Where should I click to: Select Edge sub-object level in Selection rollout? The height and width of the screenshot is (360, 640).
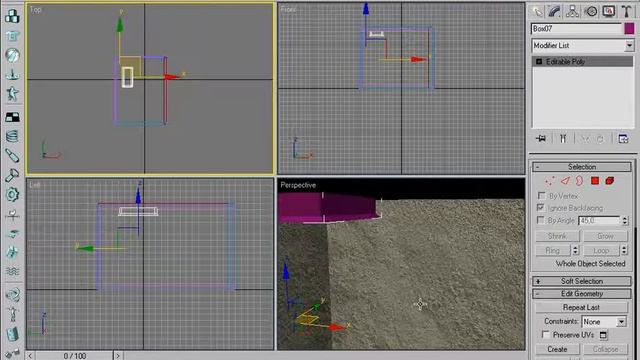tap(565, 181)
